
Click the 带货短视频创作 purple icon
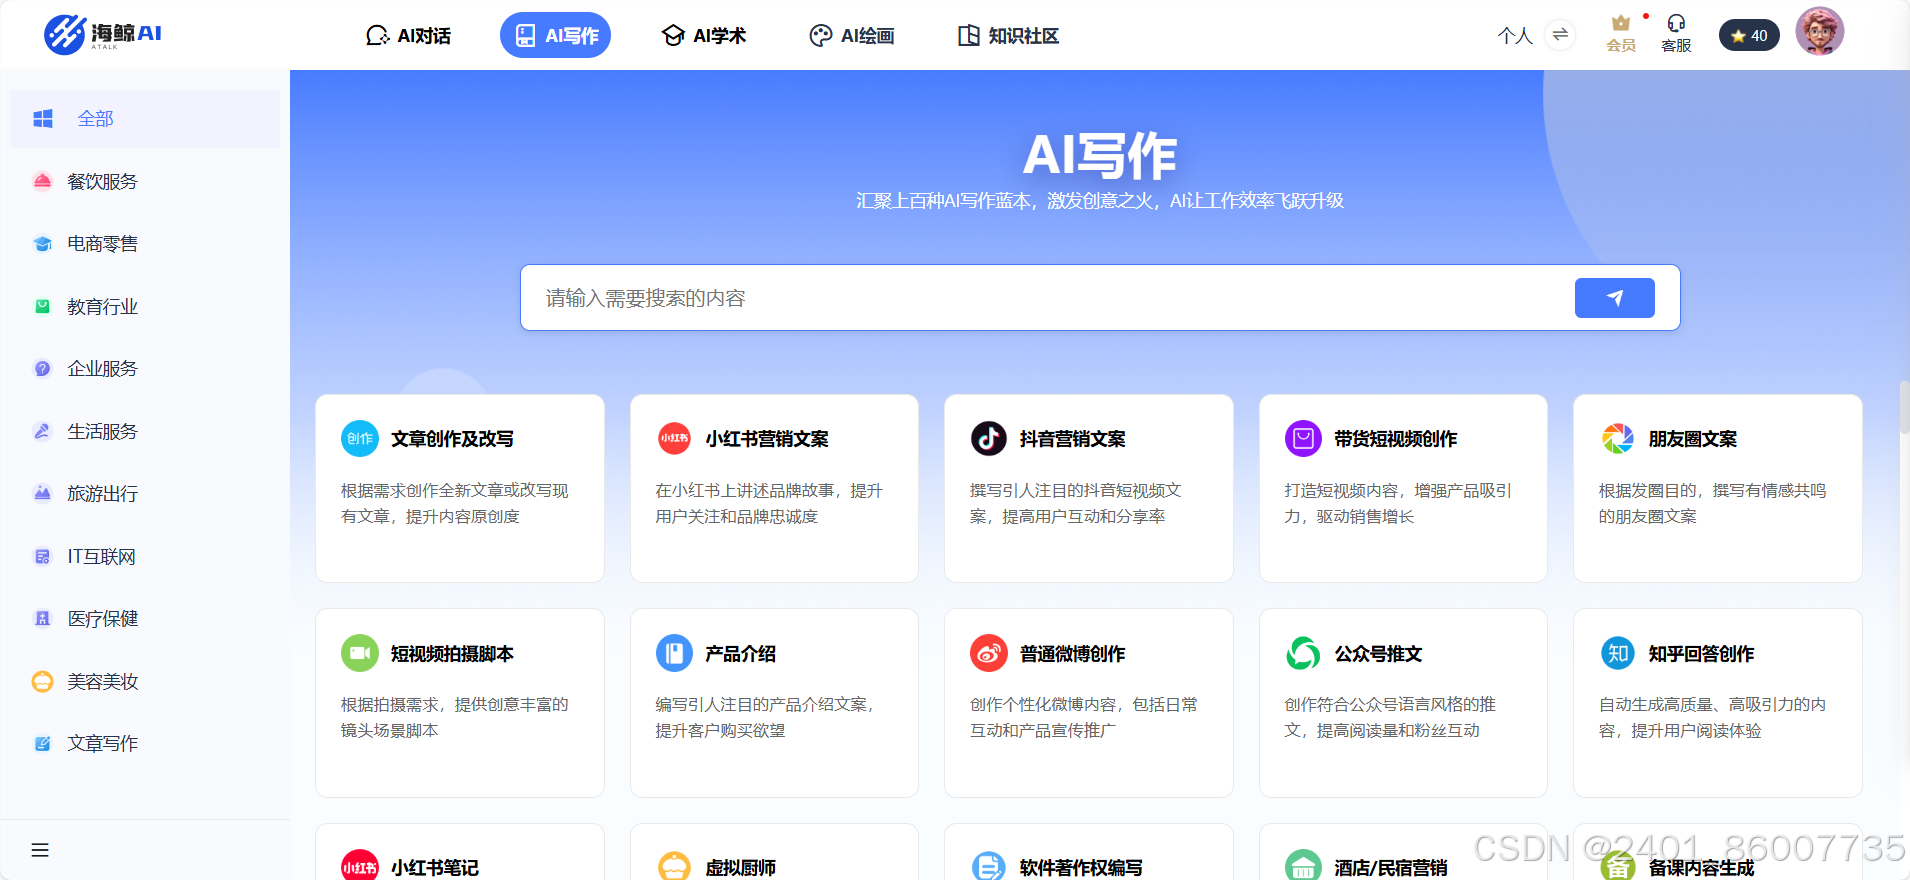[1303, 438]
